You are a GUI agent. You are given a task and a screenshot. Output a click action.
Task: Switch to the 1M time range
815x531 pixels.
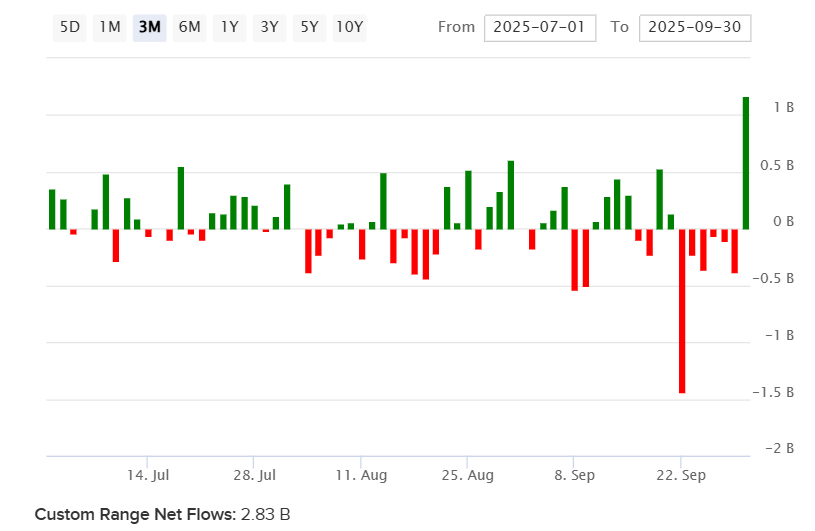tap(110, 27)
